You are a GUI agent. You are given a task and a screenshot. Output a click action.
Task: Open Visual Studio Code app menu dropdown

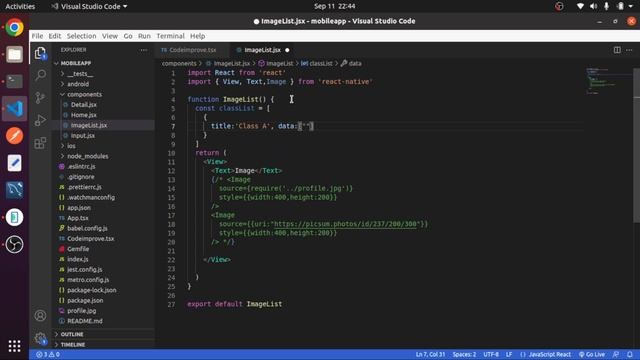(89, 6)
